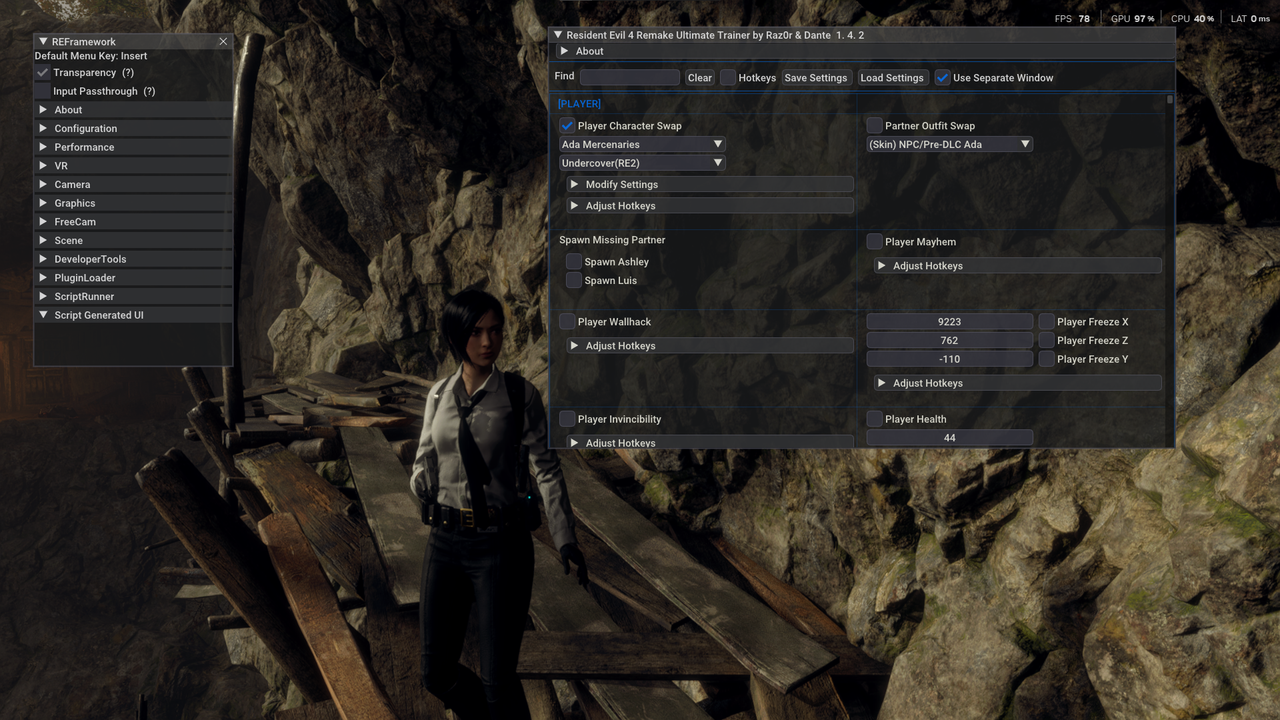Enable Player Wallhack checkbox
Viewport: 1280px width, 720px height.
[x=567, y=322]
